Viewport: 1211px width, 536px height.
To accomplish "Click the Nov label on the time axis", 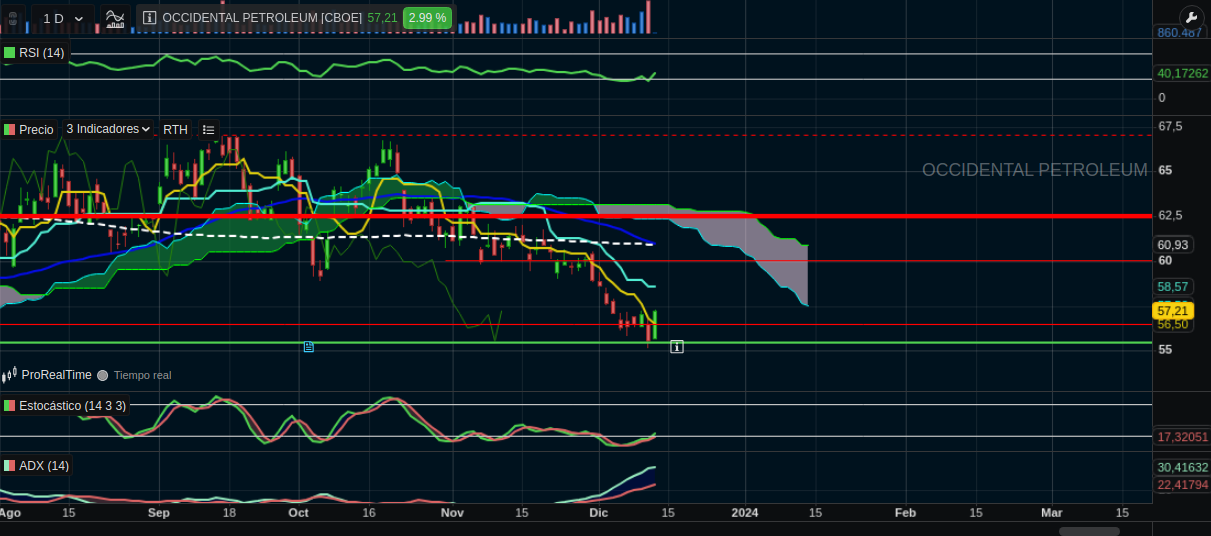I will tap(453, 512).
